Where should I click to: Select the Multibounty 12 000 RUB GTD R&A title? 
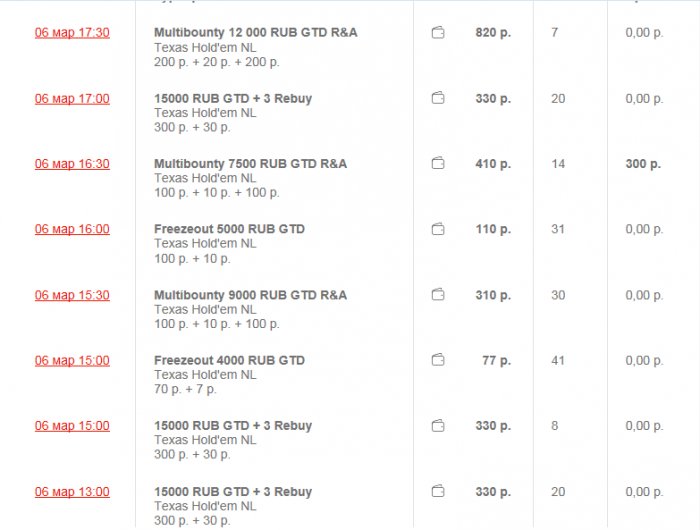tap(255, 33)
